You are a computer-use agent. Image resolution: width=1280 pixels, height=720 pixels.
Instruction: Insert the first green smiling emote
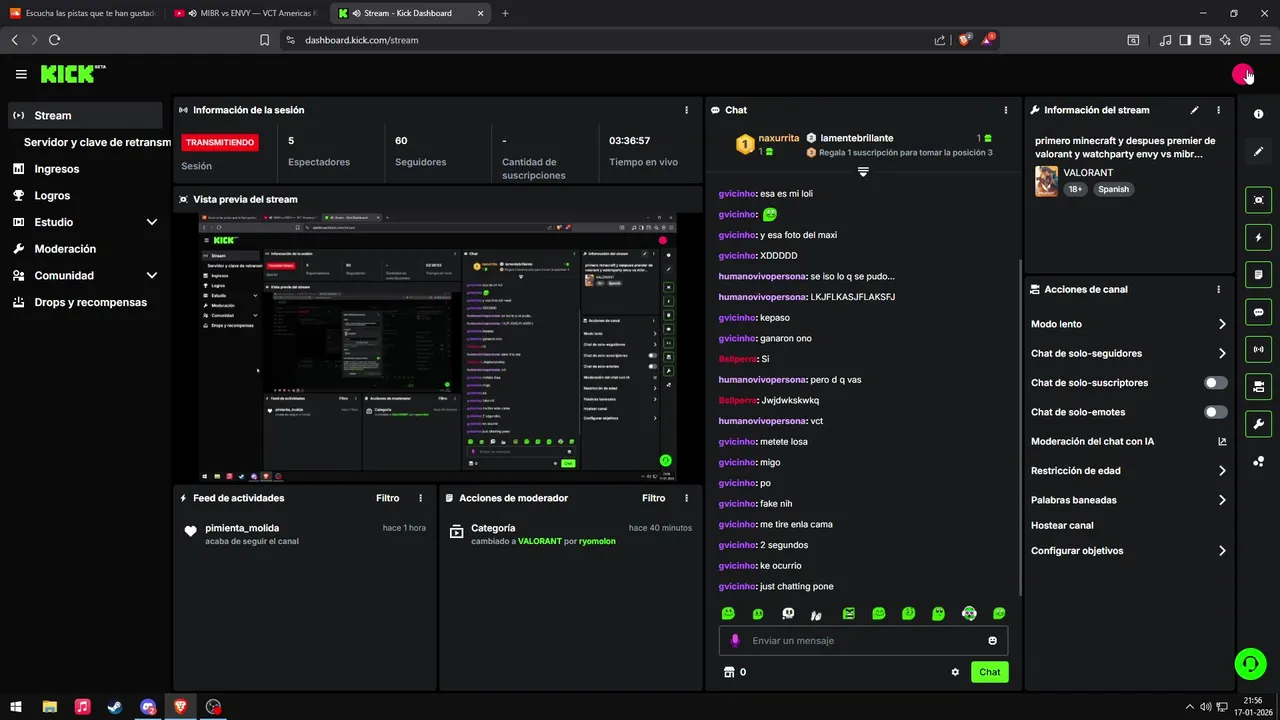tap(728, 613)
